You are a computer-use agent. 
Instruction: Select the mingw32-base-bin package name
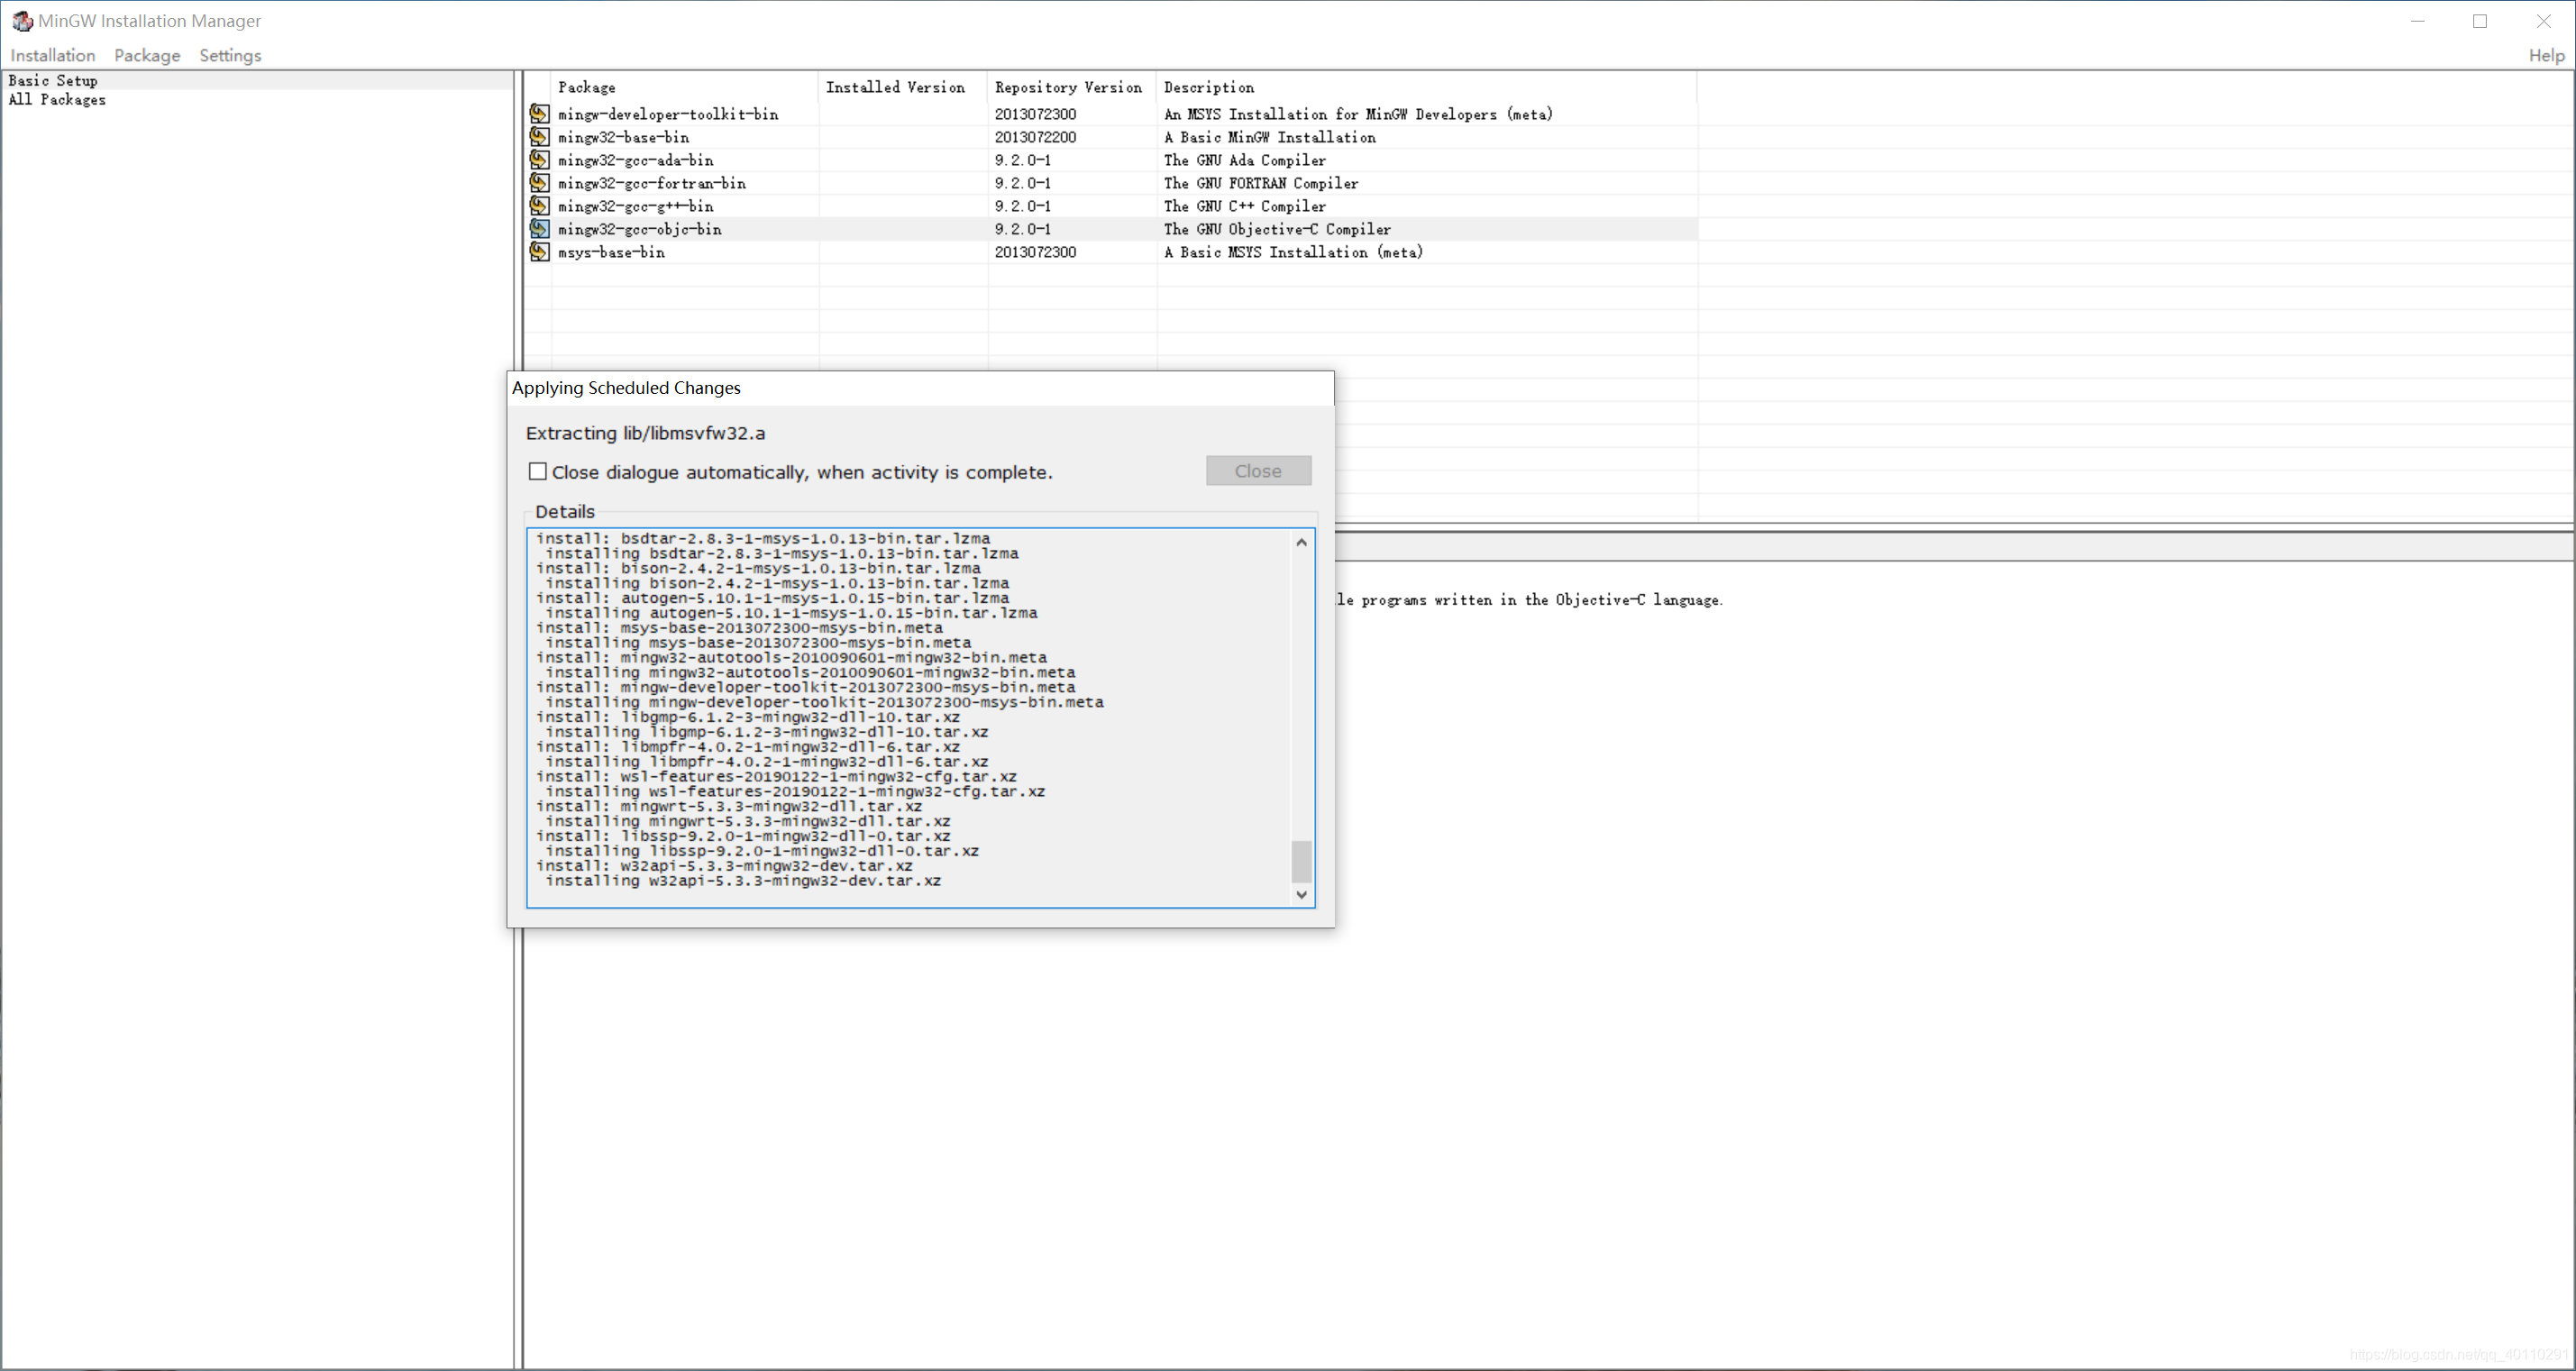click(x=623, y=137)
